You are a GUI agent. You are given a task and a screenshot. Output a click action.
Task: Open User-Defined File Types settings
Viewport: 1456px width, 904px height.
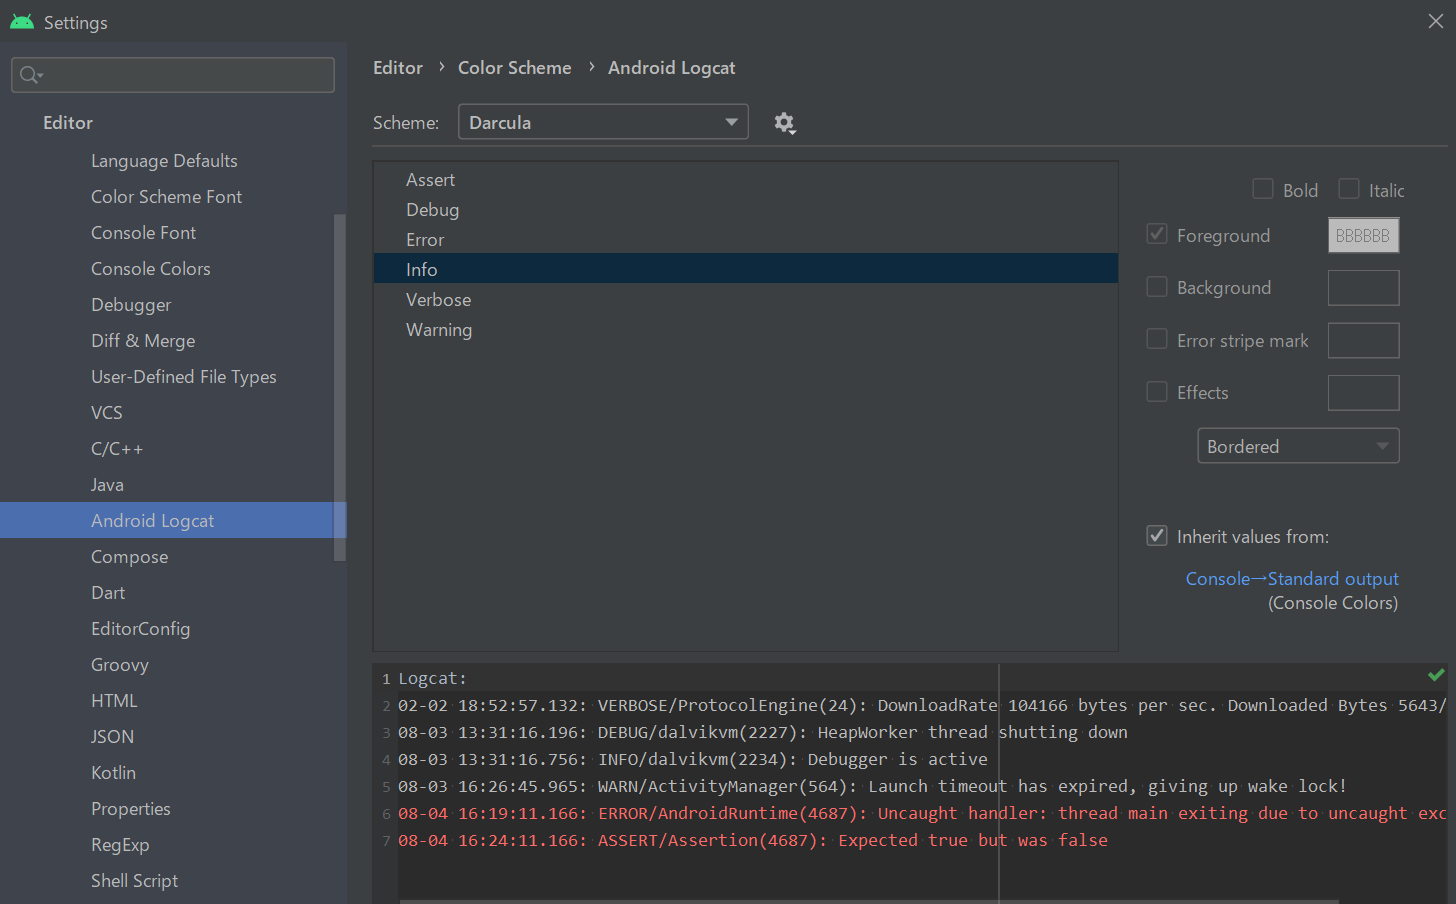coord(183,377)
